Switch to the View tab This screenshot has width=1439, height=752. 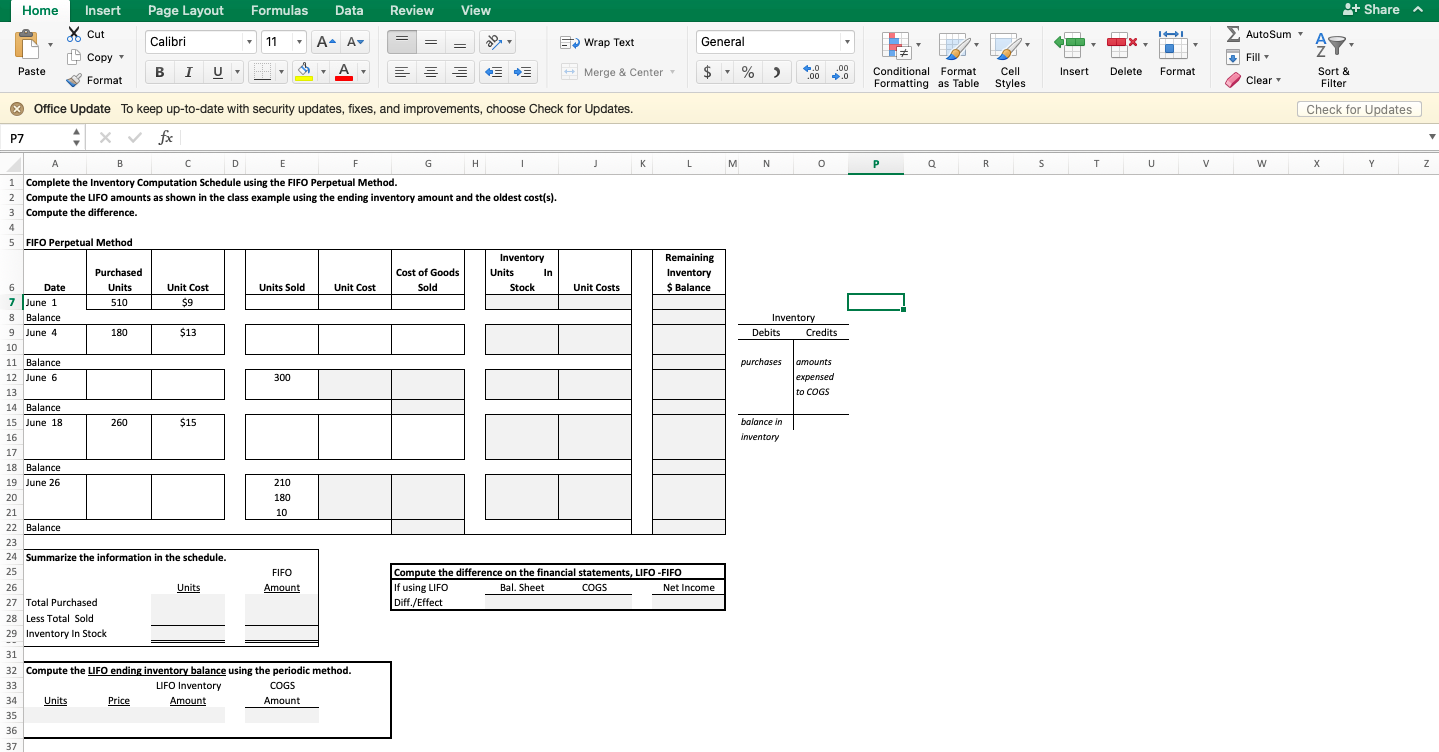(475, 10)
